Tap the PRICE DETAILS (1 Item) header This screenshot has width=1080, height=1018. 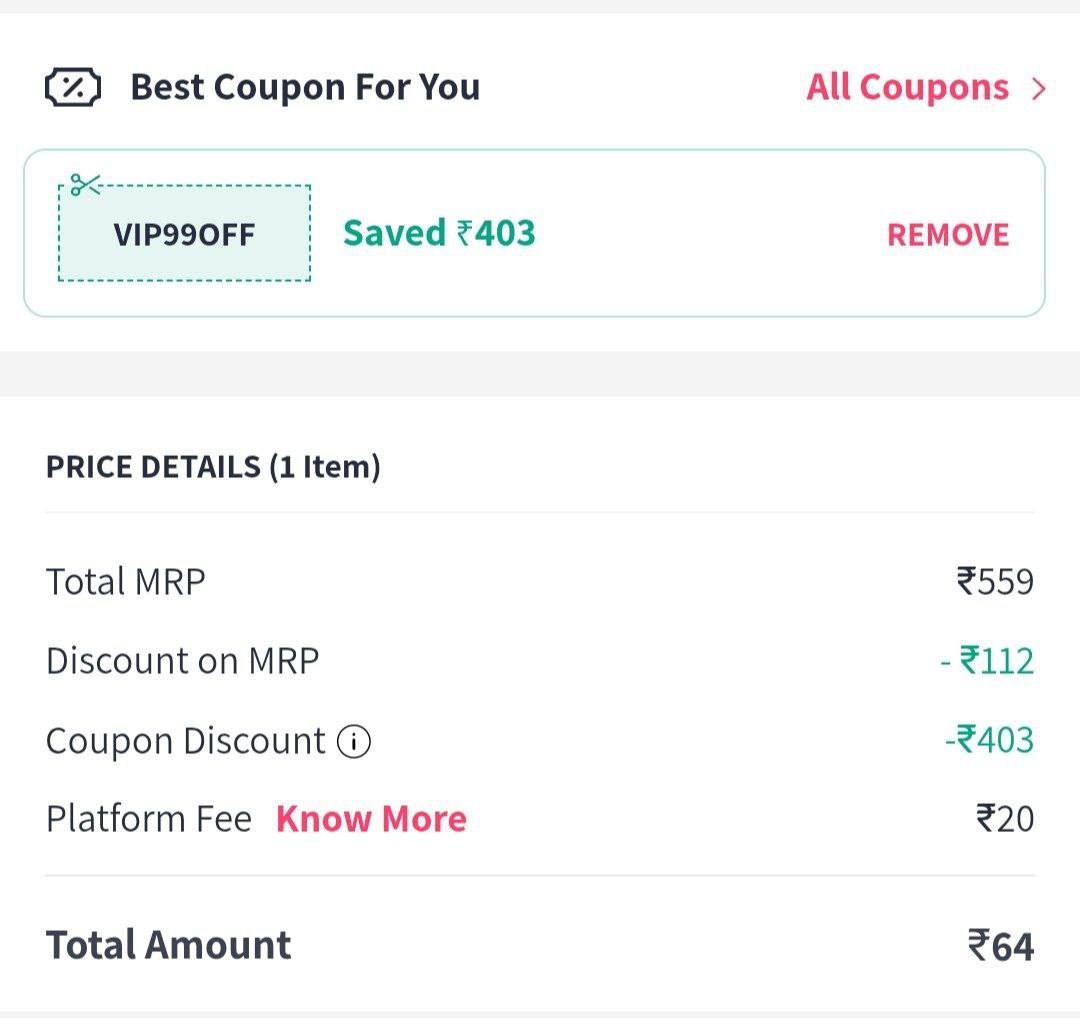(213, 467)
